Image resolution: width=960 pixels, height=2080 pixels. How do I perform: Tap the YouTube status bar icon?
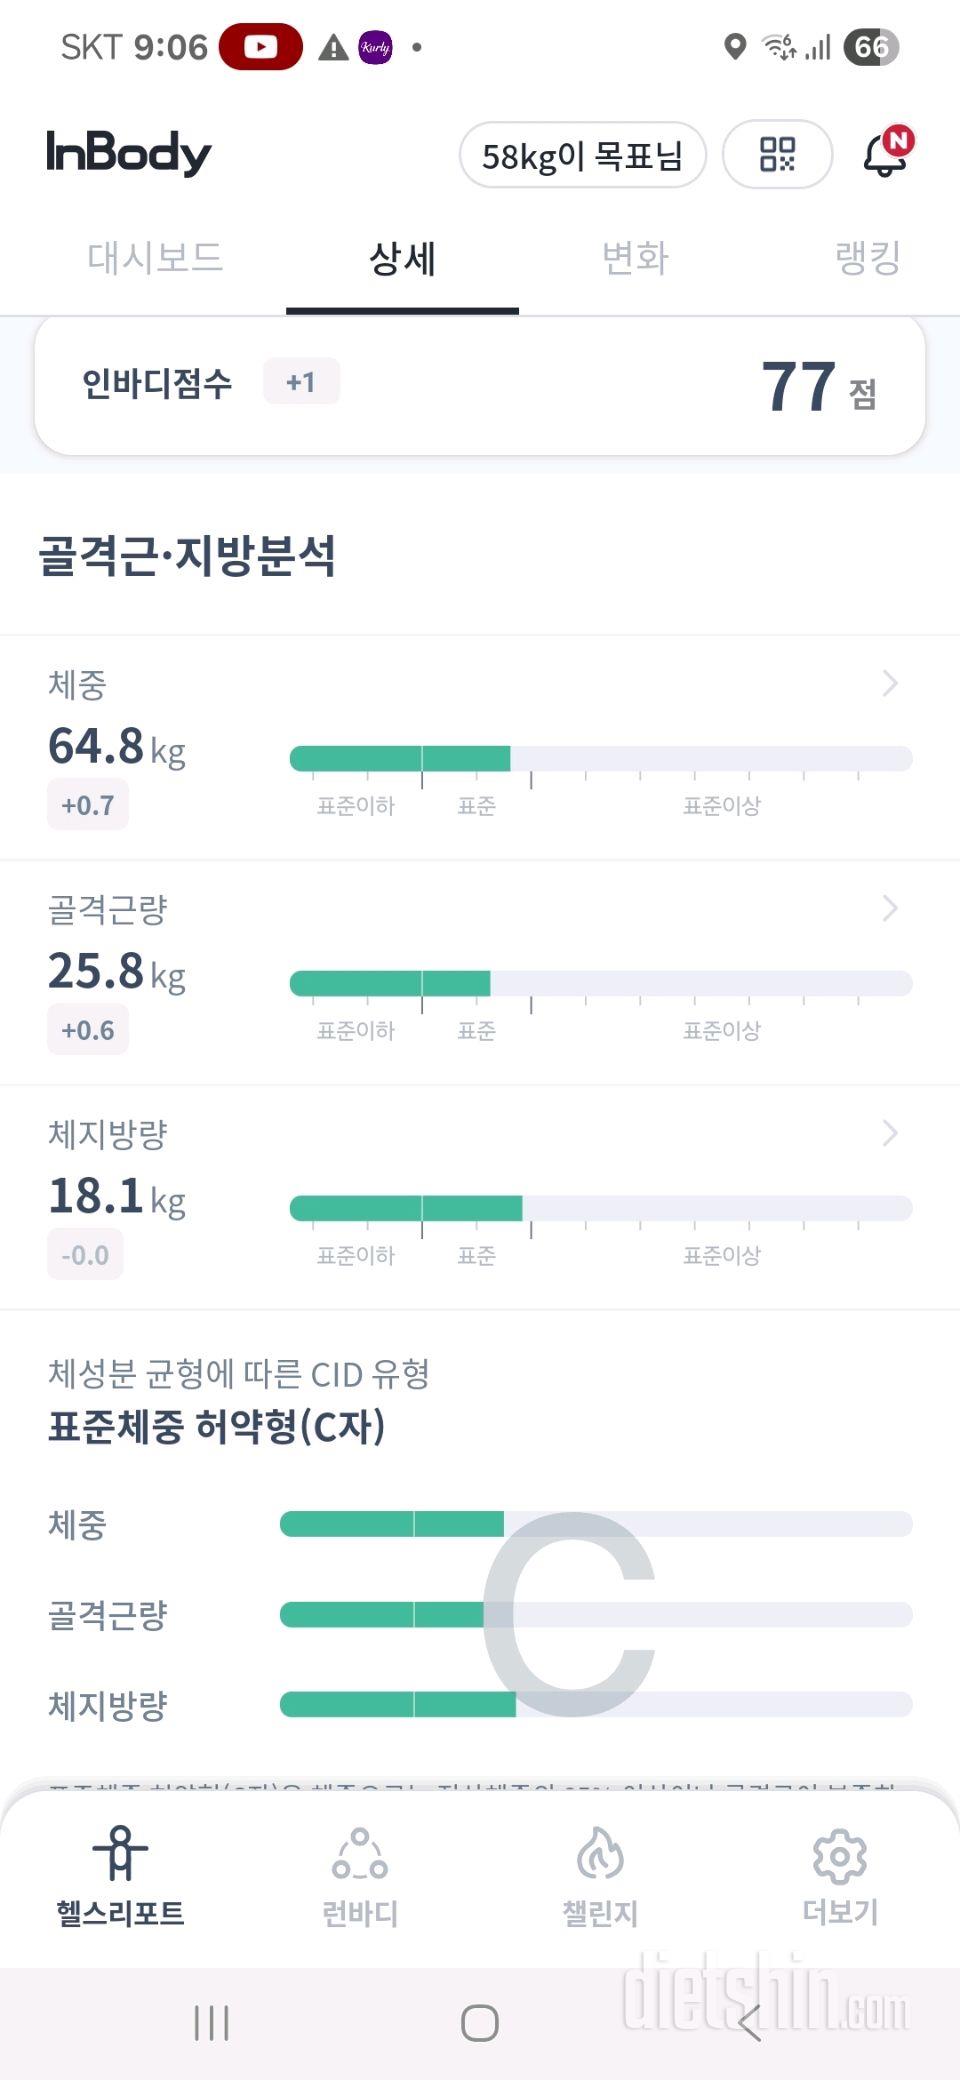pyautogui.click(x=261, y=47)
